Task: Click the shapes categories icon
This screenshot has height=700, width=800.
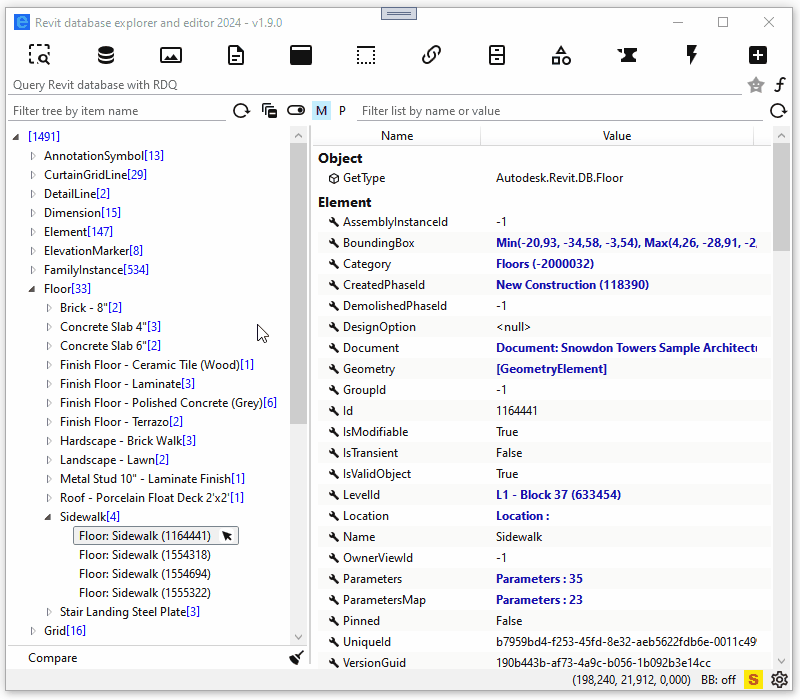Action: tap(561, 55)
